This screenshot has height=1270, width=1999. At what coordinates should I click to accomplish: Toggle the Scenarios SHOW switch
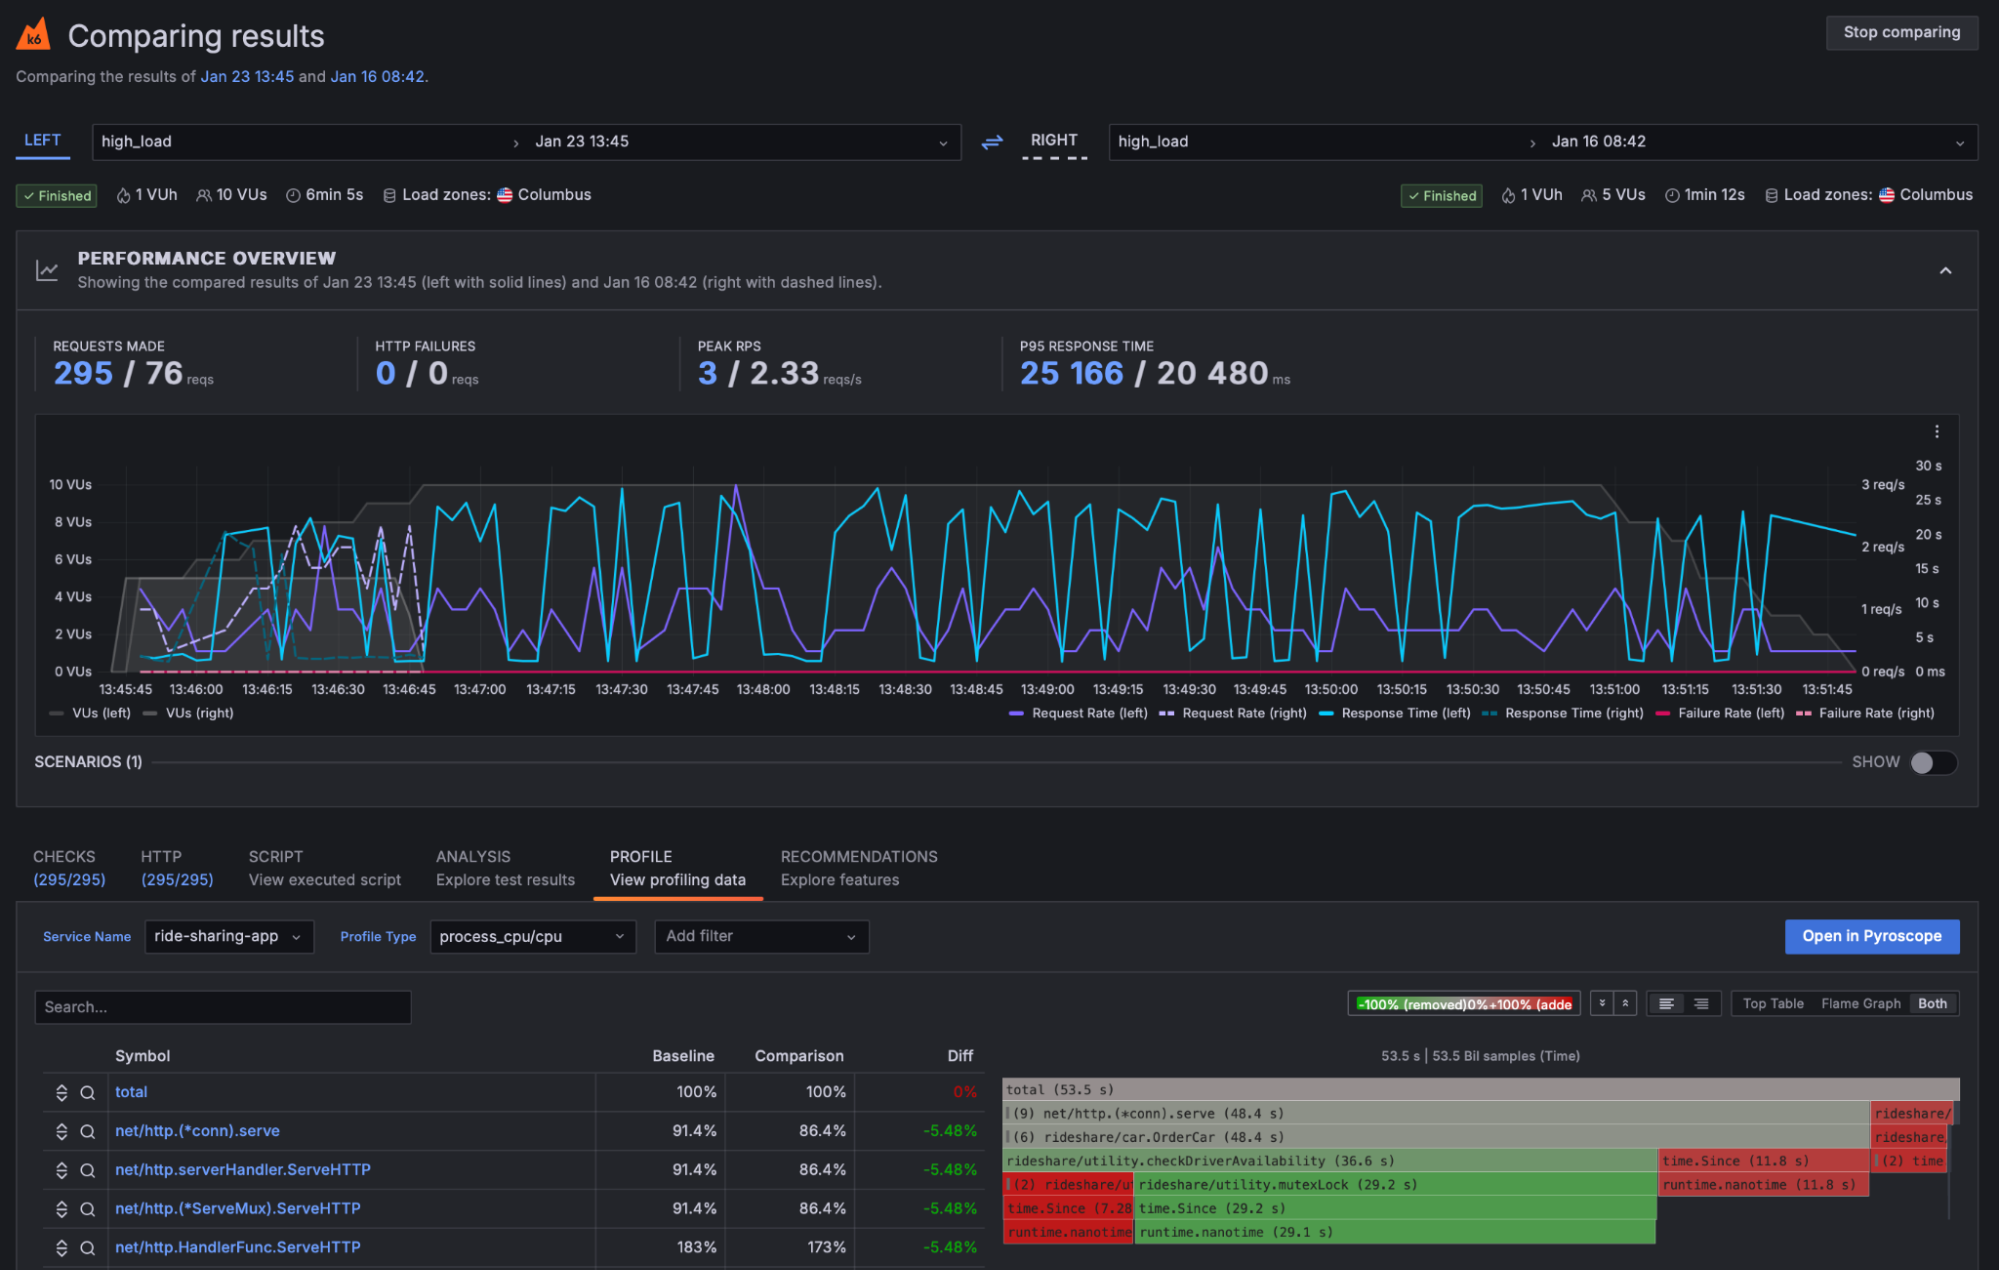(x=1932, y=762)
